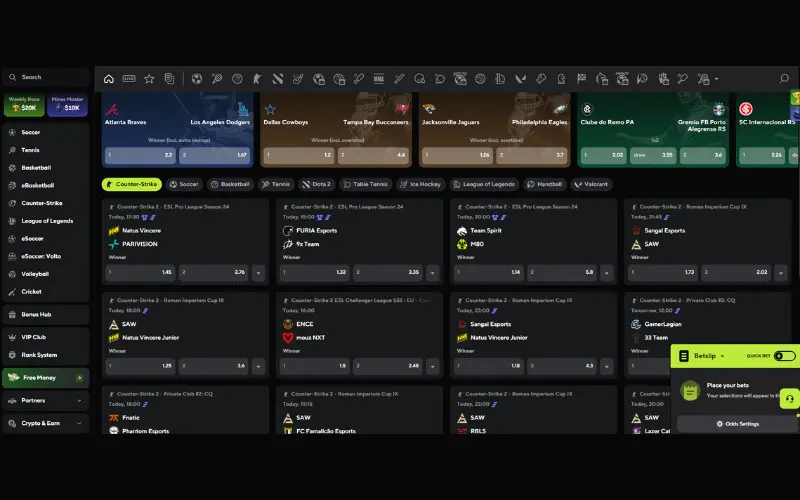Open search via magnifier at toolbar right end
This screenshot has height=500, width=800.
(784, 79)
